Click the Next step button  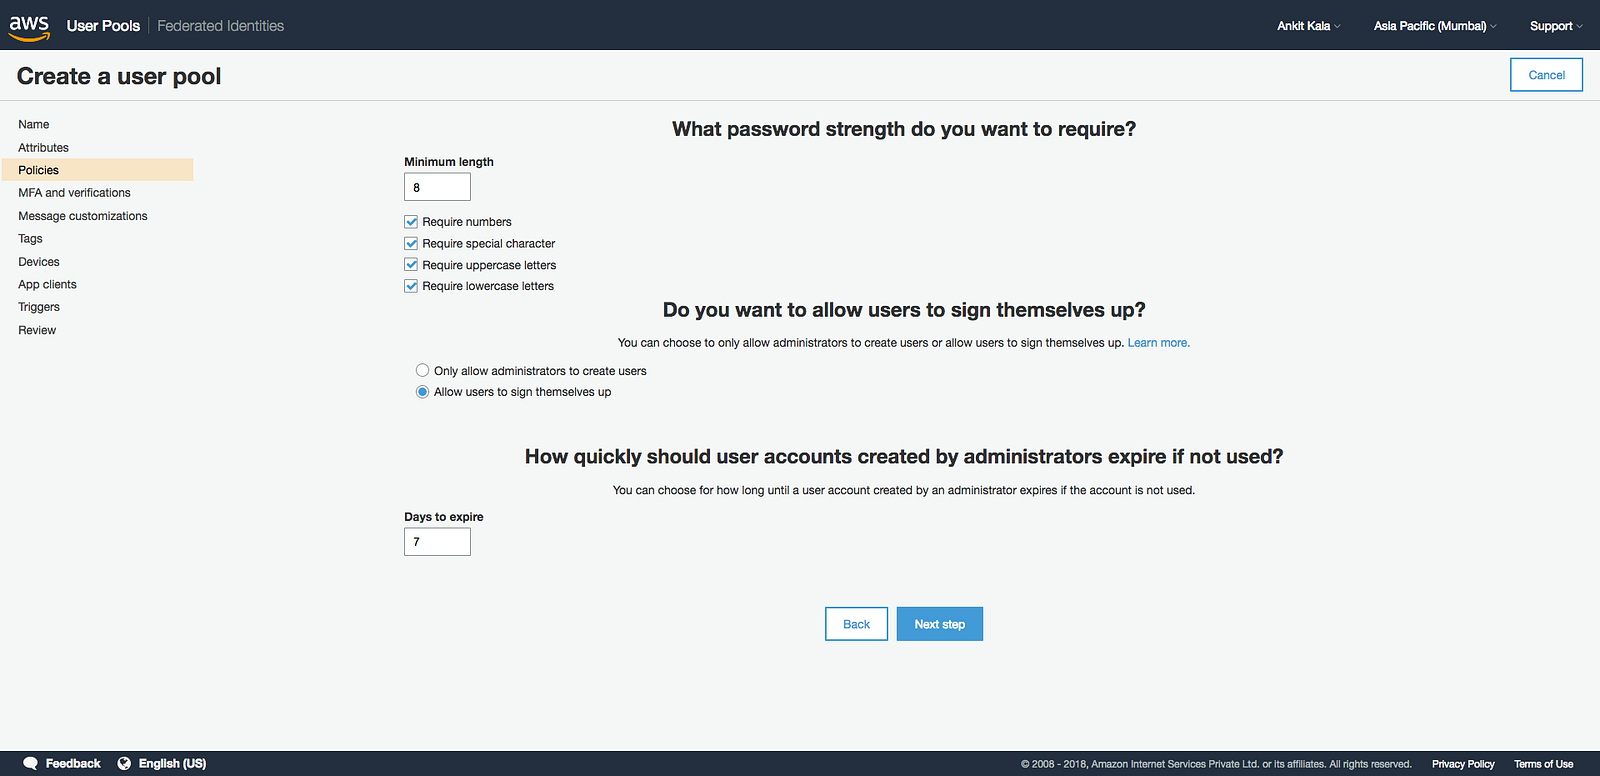click(x=939, y=624)
